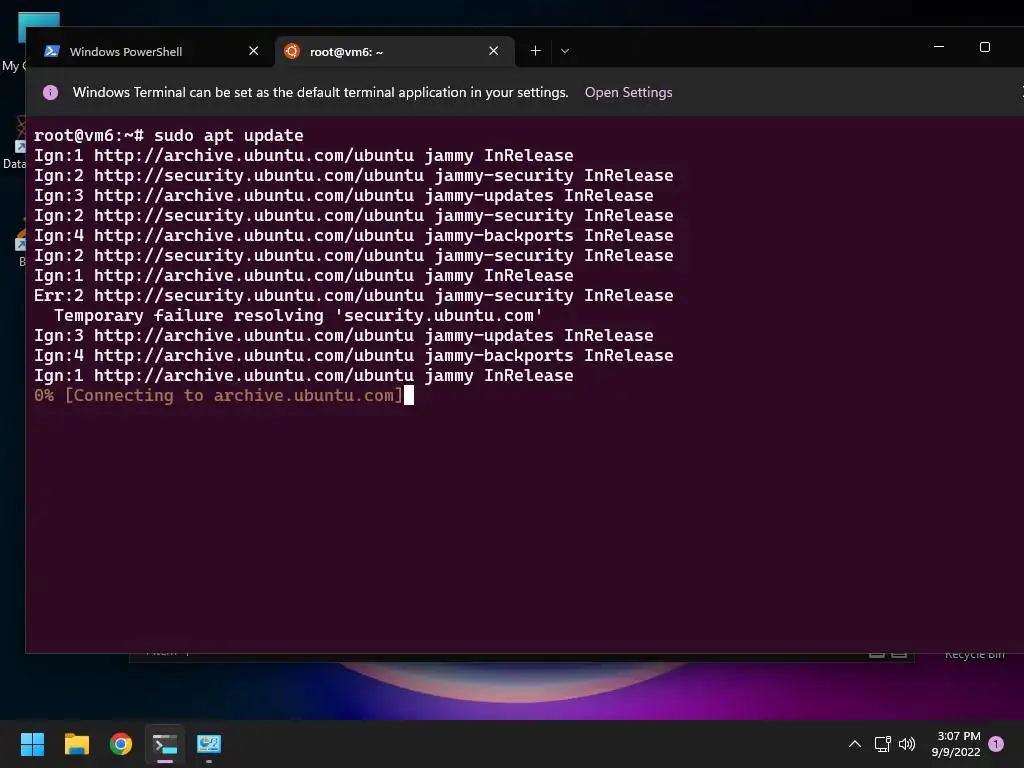
Task: Click the Err:2 security.ubuntu.com line
Action: pos(353,295)
